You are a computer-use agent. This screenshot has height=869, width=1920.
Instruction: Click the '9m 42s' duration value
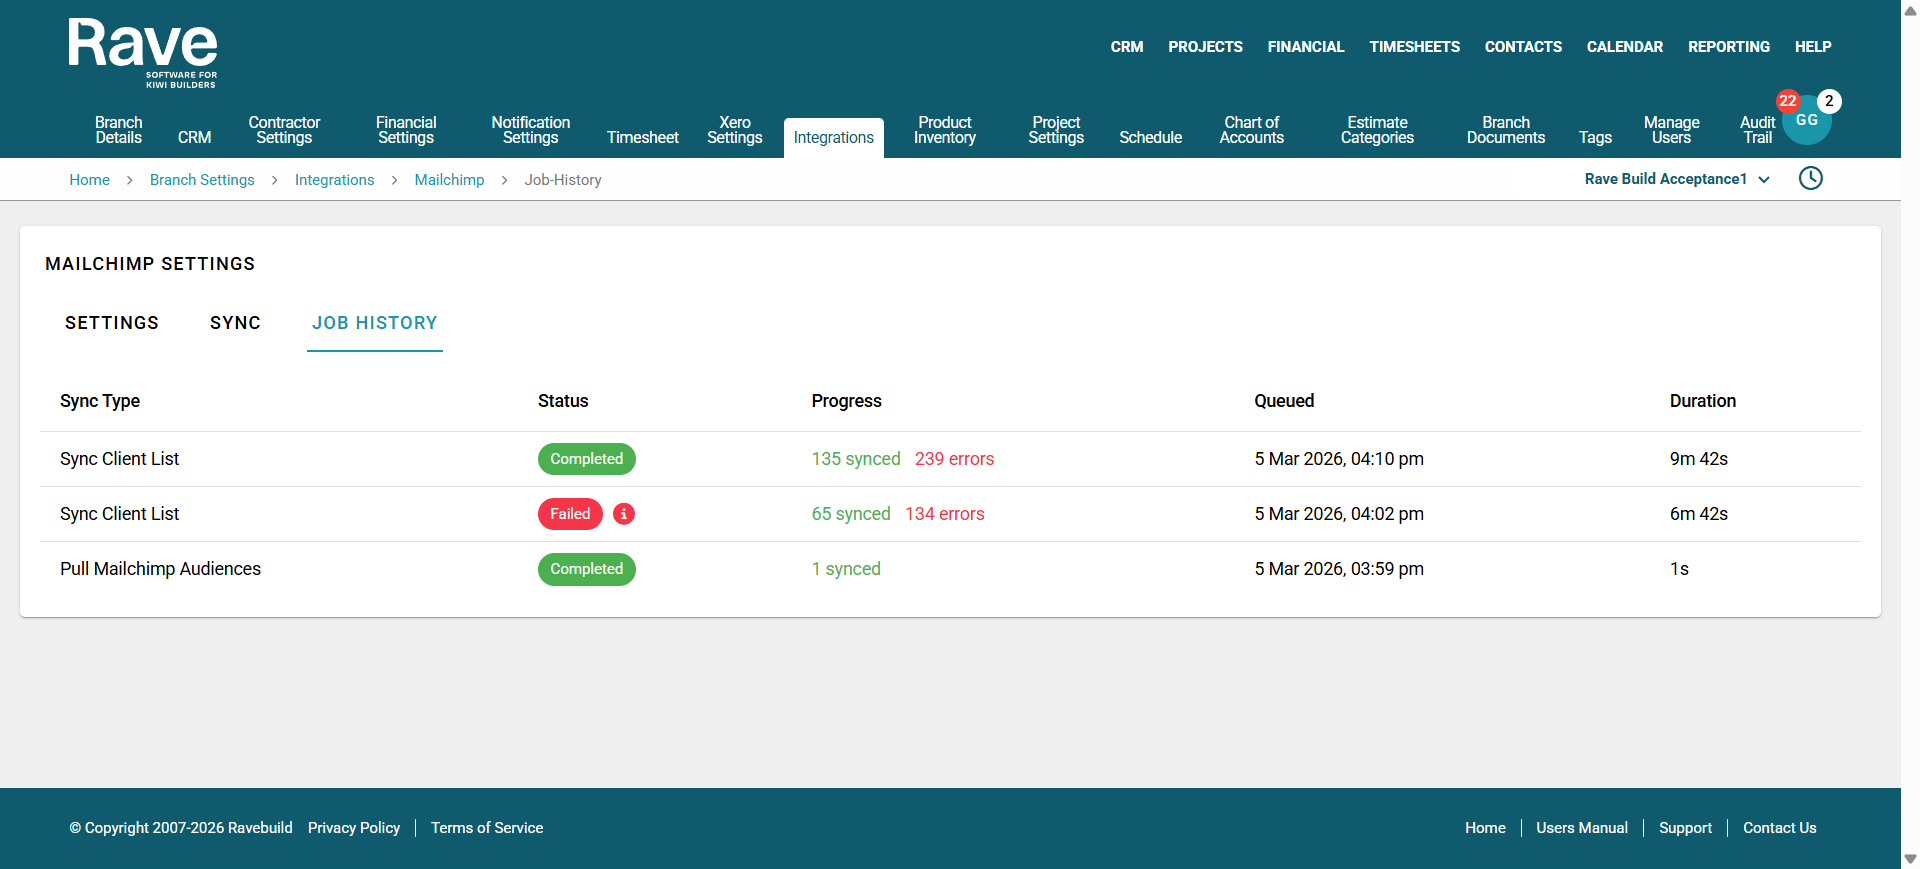click(x=1699, y=459)
